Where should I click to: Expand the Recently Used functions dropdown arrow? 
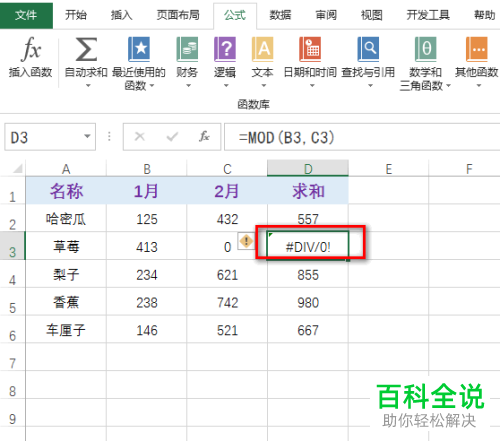[152, 86]
